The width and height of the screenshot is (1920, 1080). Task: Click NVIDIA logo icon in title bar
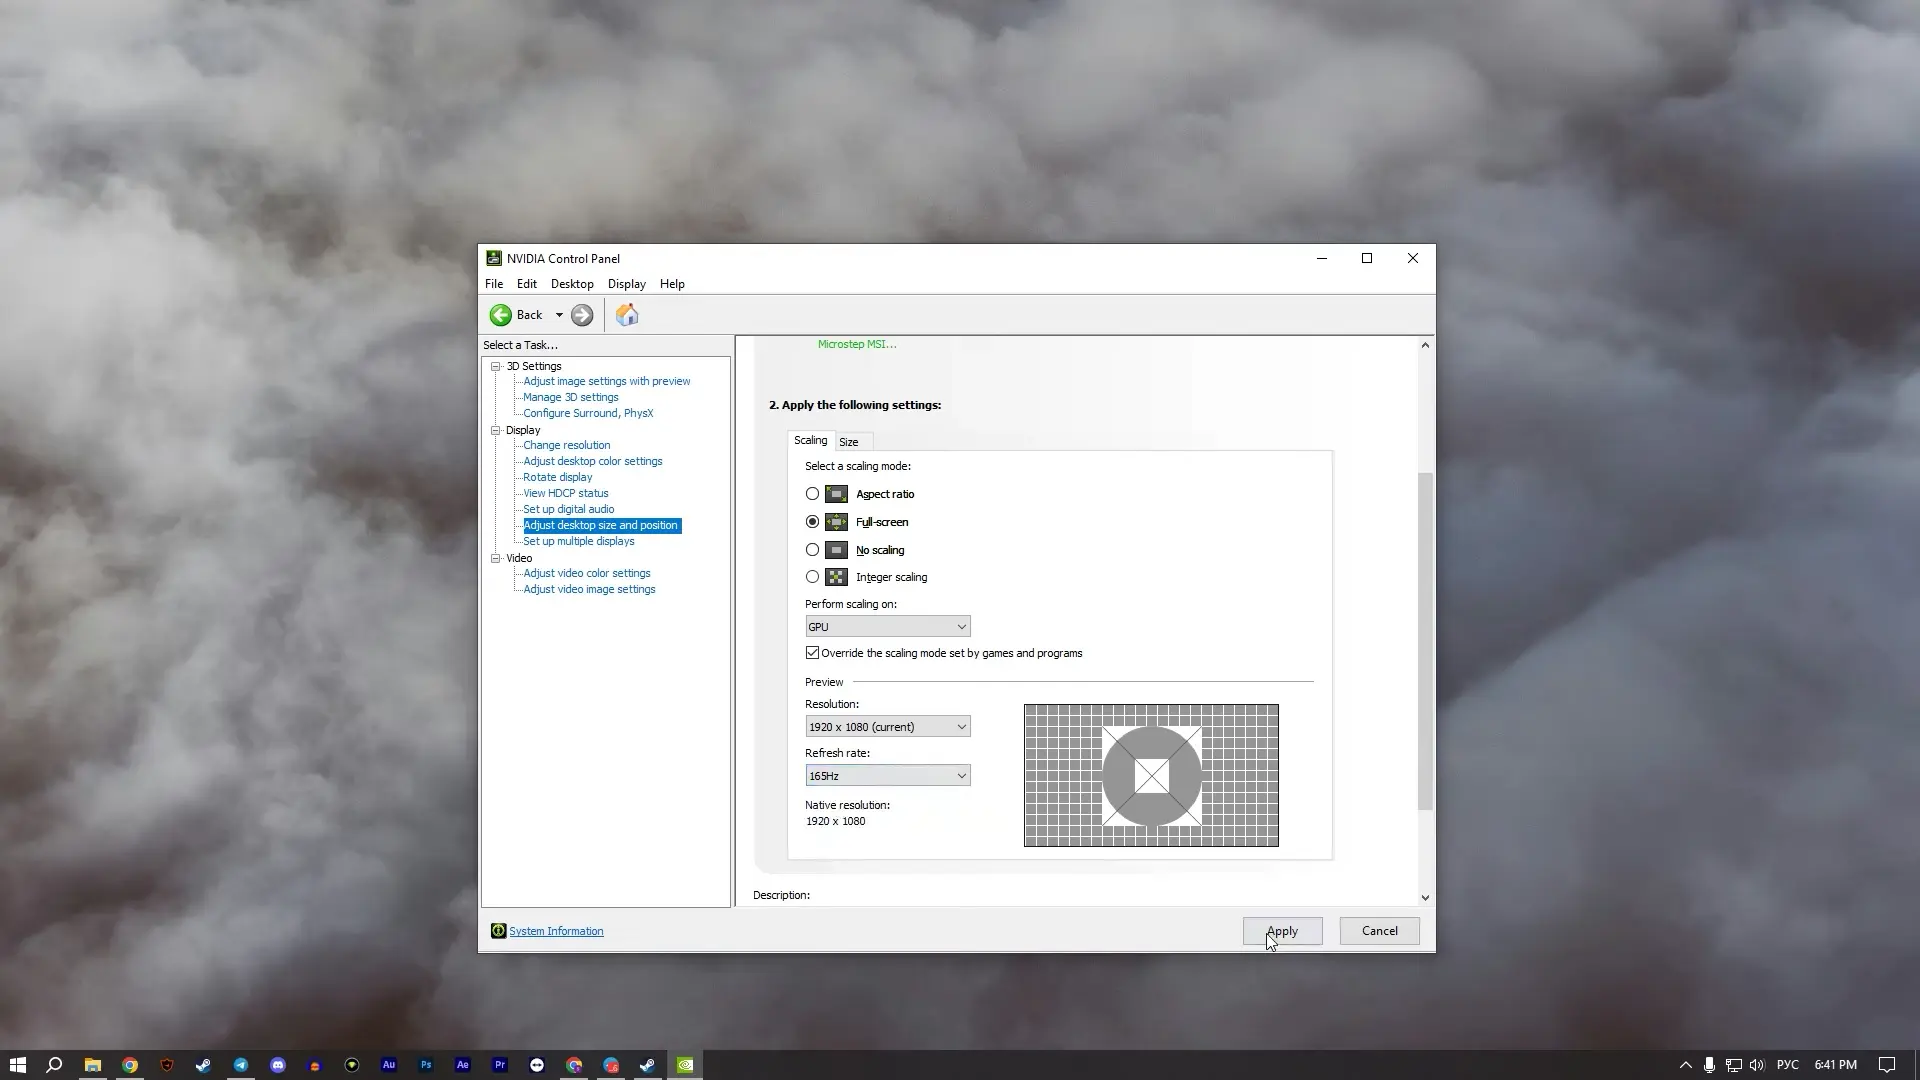click(x=494, y=258)
